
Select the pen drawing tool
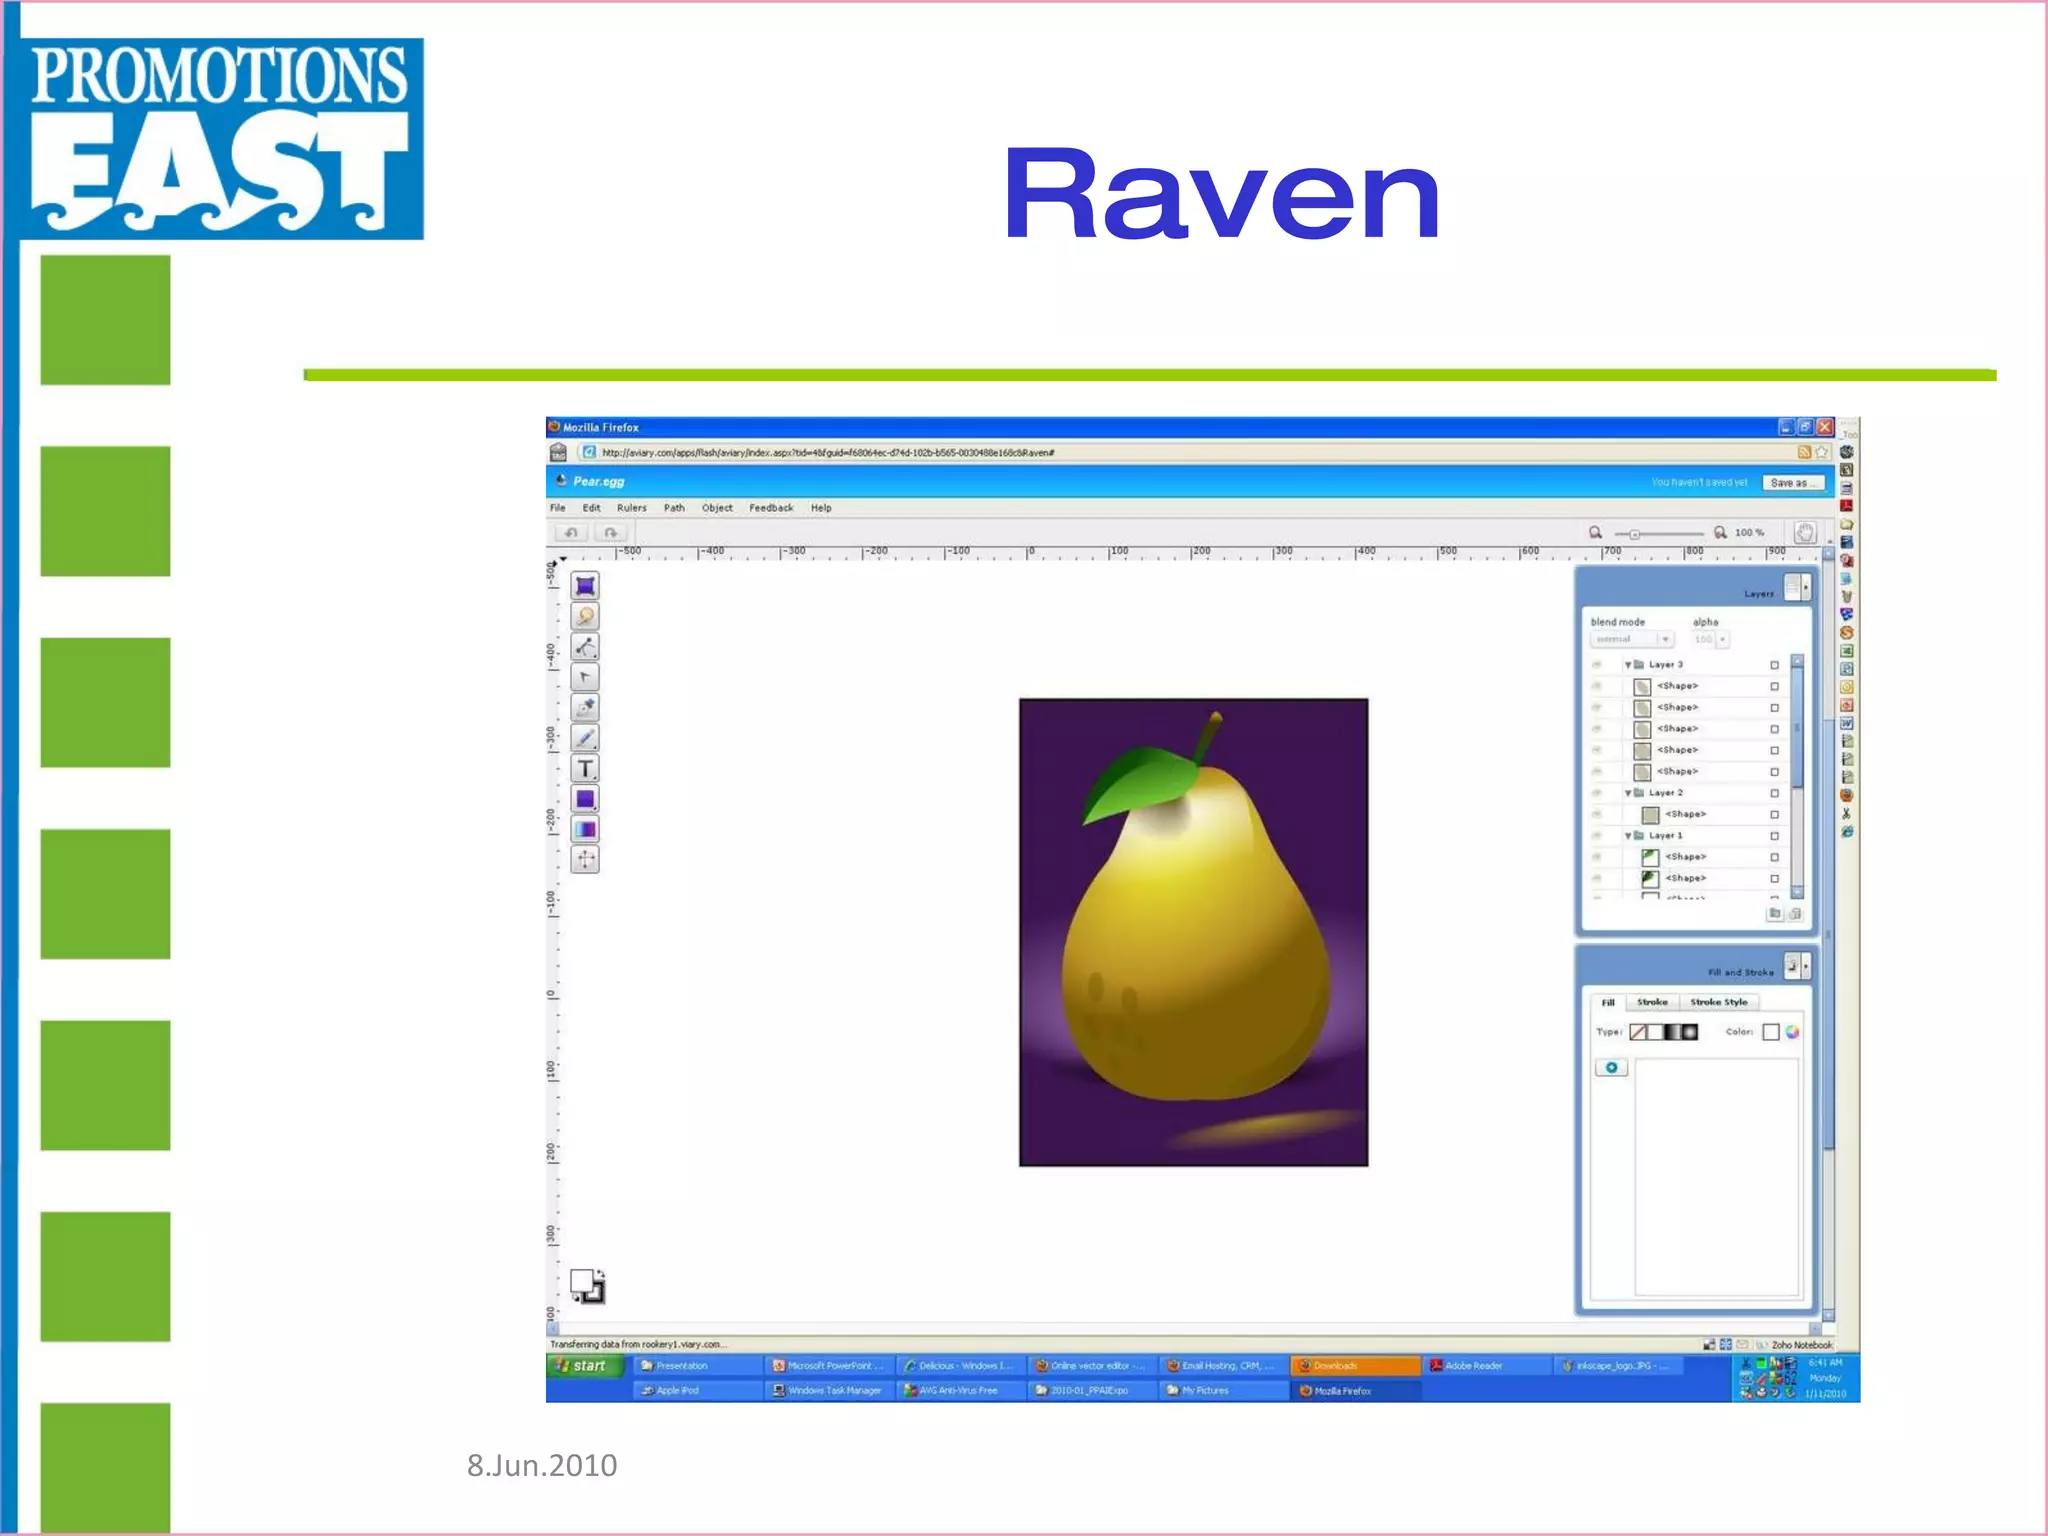[x=585, y=738]
